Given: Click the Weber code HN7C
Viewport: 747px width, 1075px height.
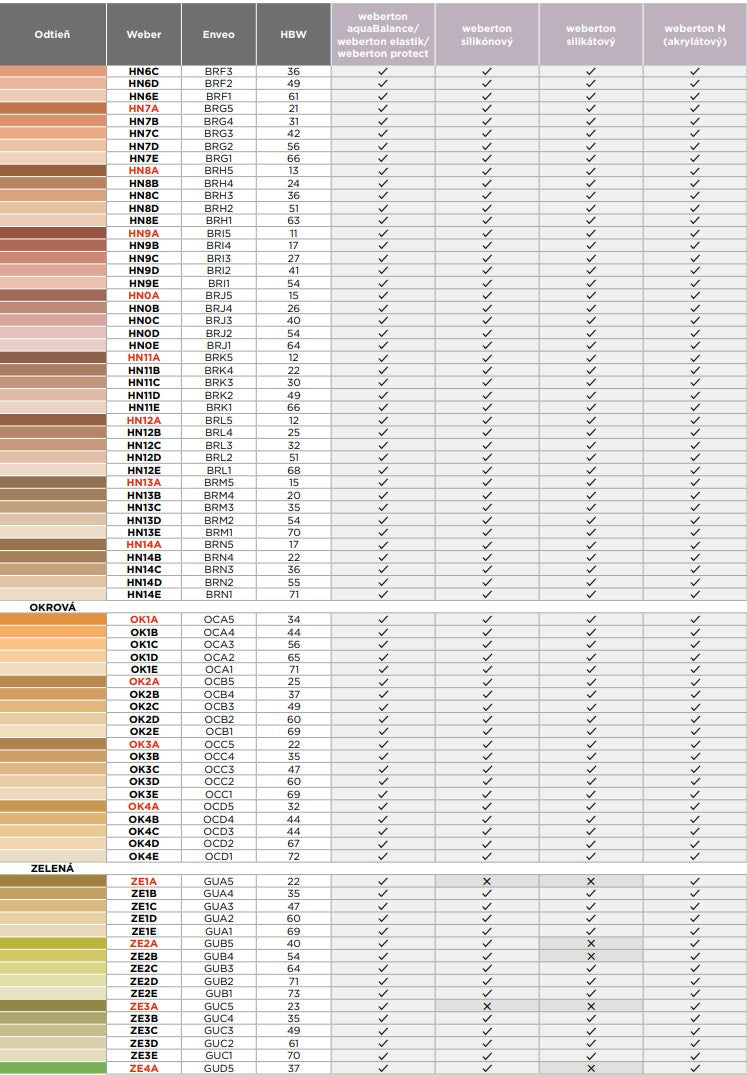Looking at the screenshot, I should tap(144, 134).
